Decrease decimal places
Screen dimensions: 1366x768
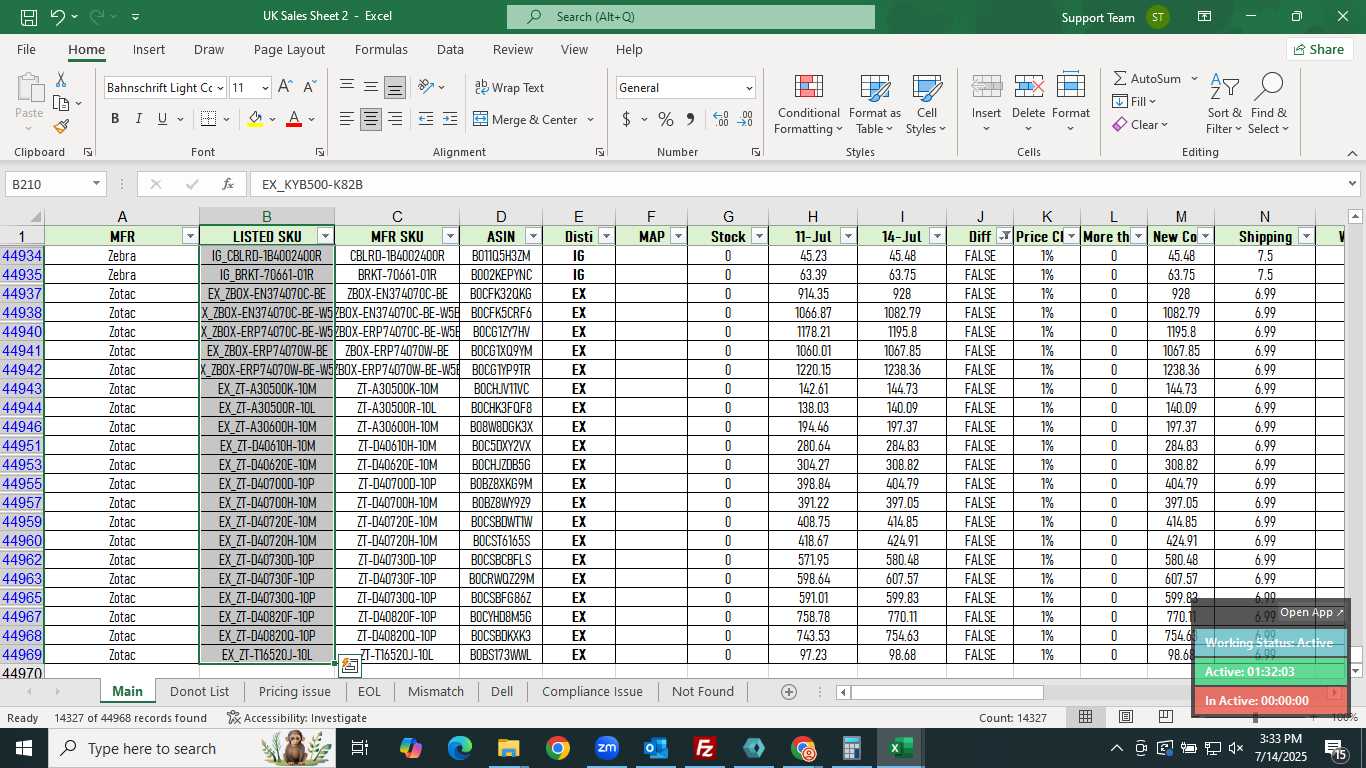pos(745,119)
